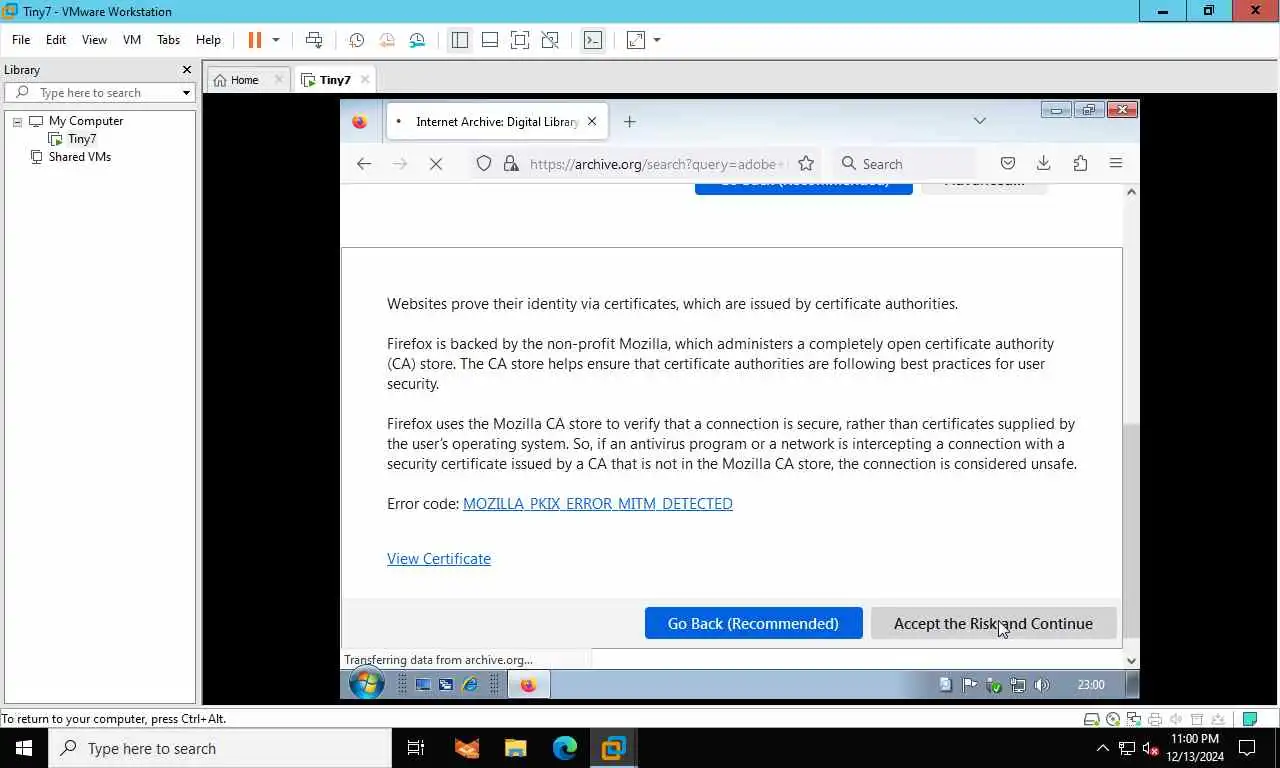Open the stretch guest dropdown arrow
The height and width of the screenshot is (768, 1280).
(657, 40)
